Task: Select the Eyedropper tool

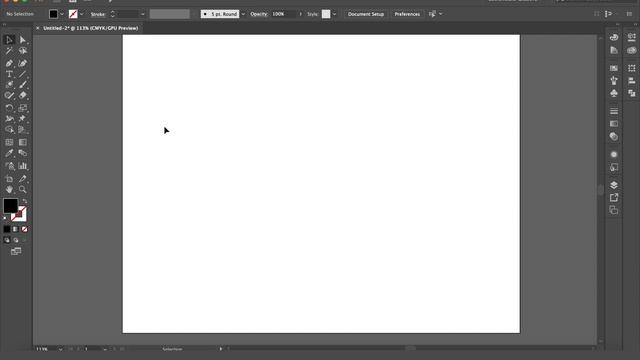Action: point(9,153)
